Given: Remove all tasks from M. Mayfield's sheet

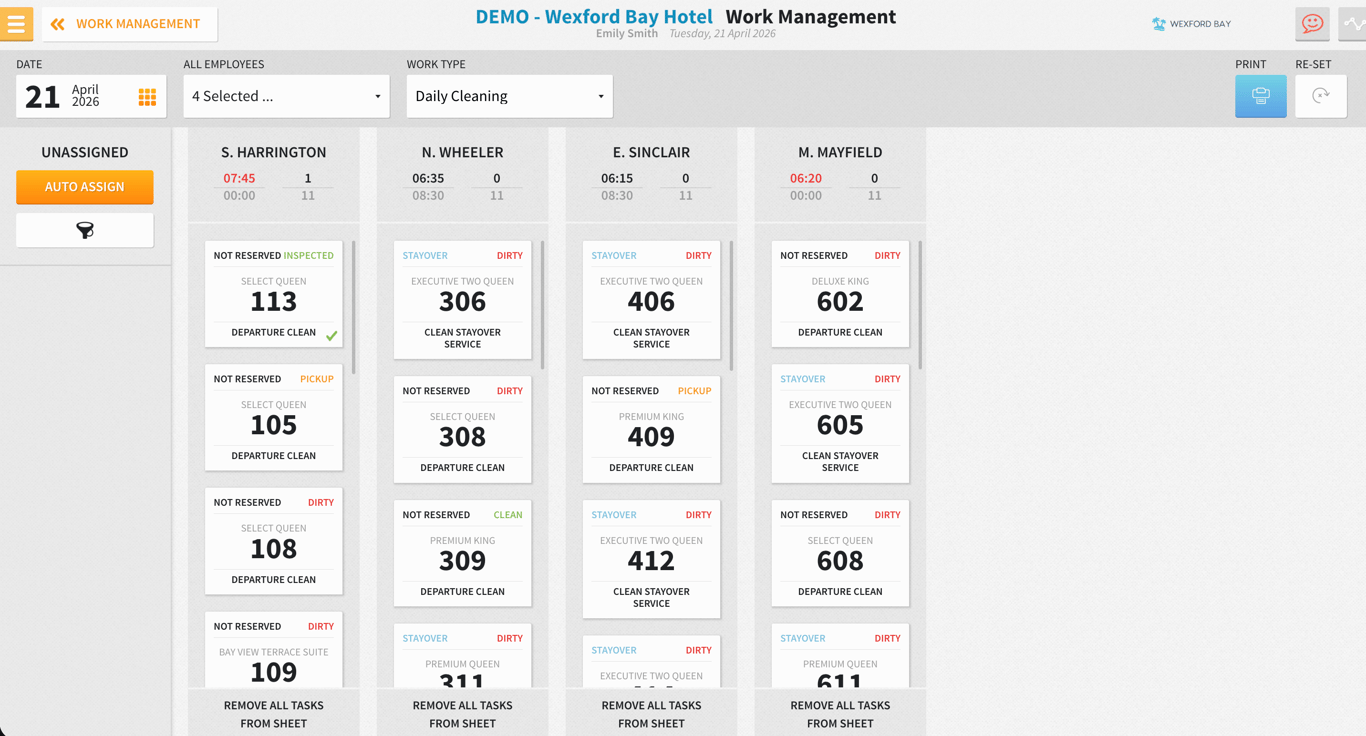Looking at the screenshot, I should coord(840,714).
